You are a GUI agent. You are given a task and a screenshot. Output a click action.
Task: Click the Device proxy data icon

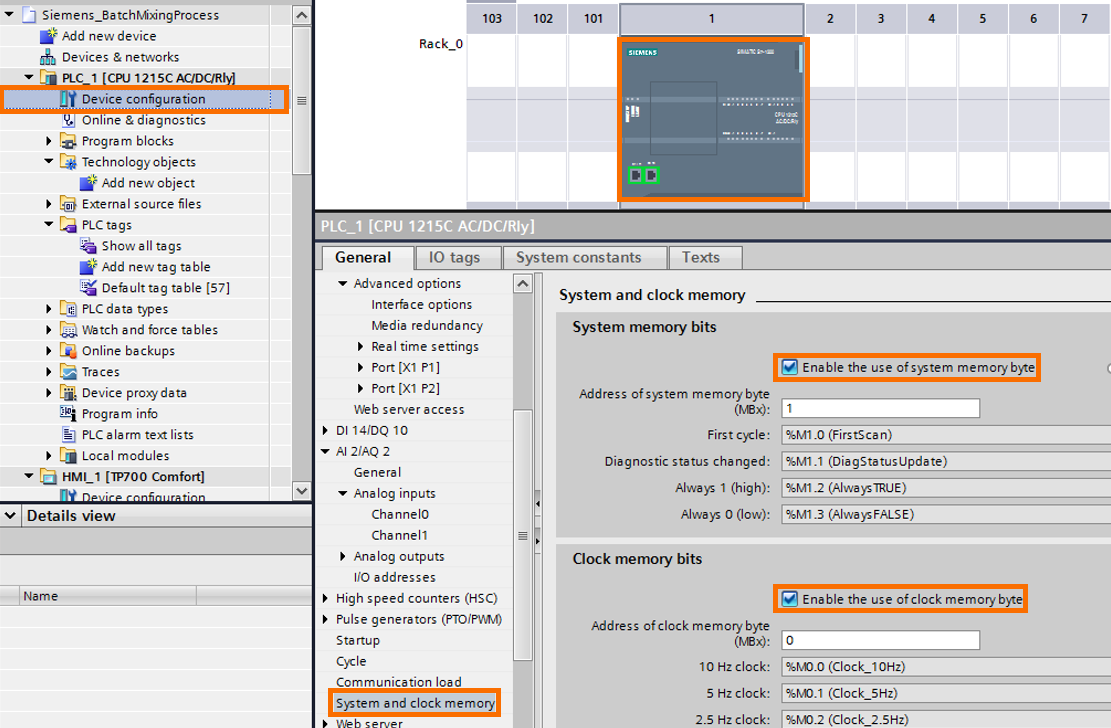coord(68,392)
